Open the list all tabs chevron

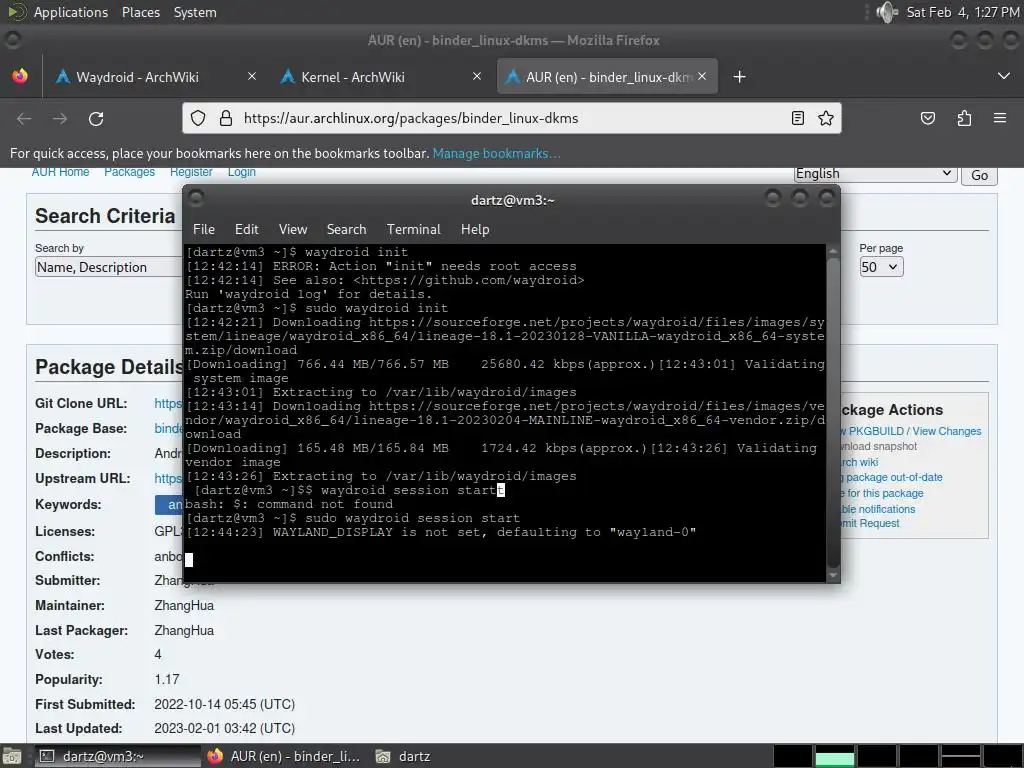pyautogui.click(x=1004, y=76)
